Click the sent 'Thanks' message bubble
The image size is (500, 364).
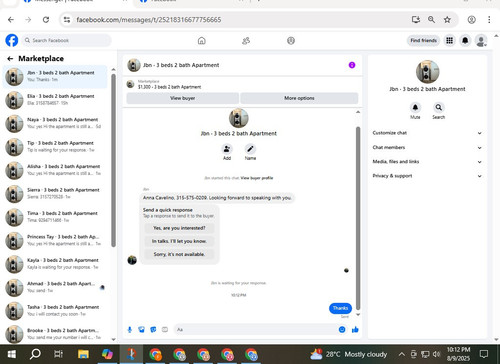(x=340, y=308)
